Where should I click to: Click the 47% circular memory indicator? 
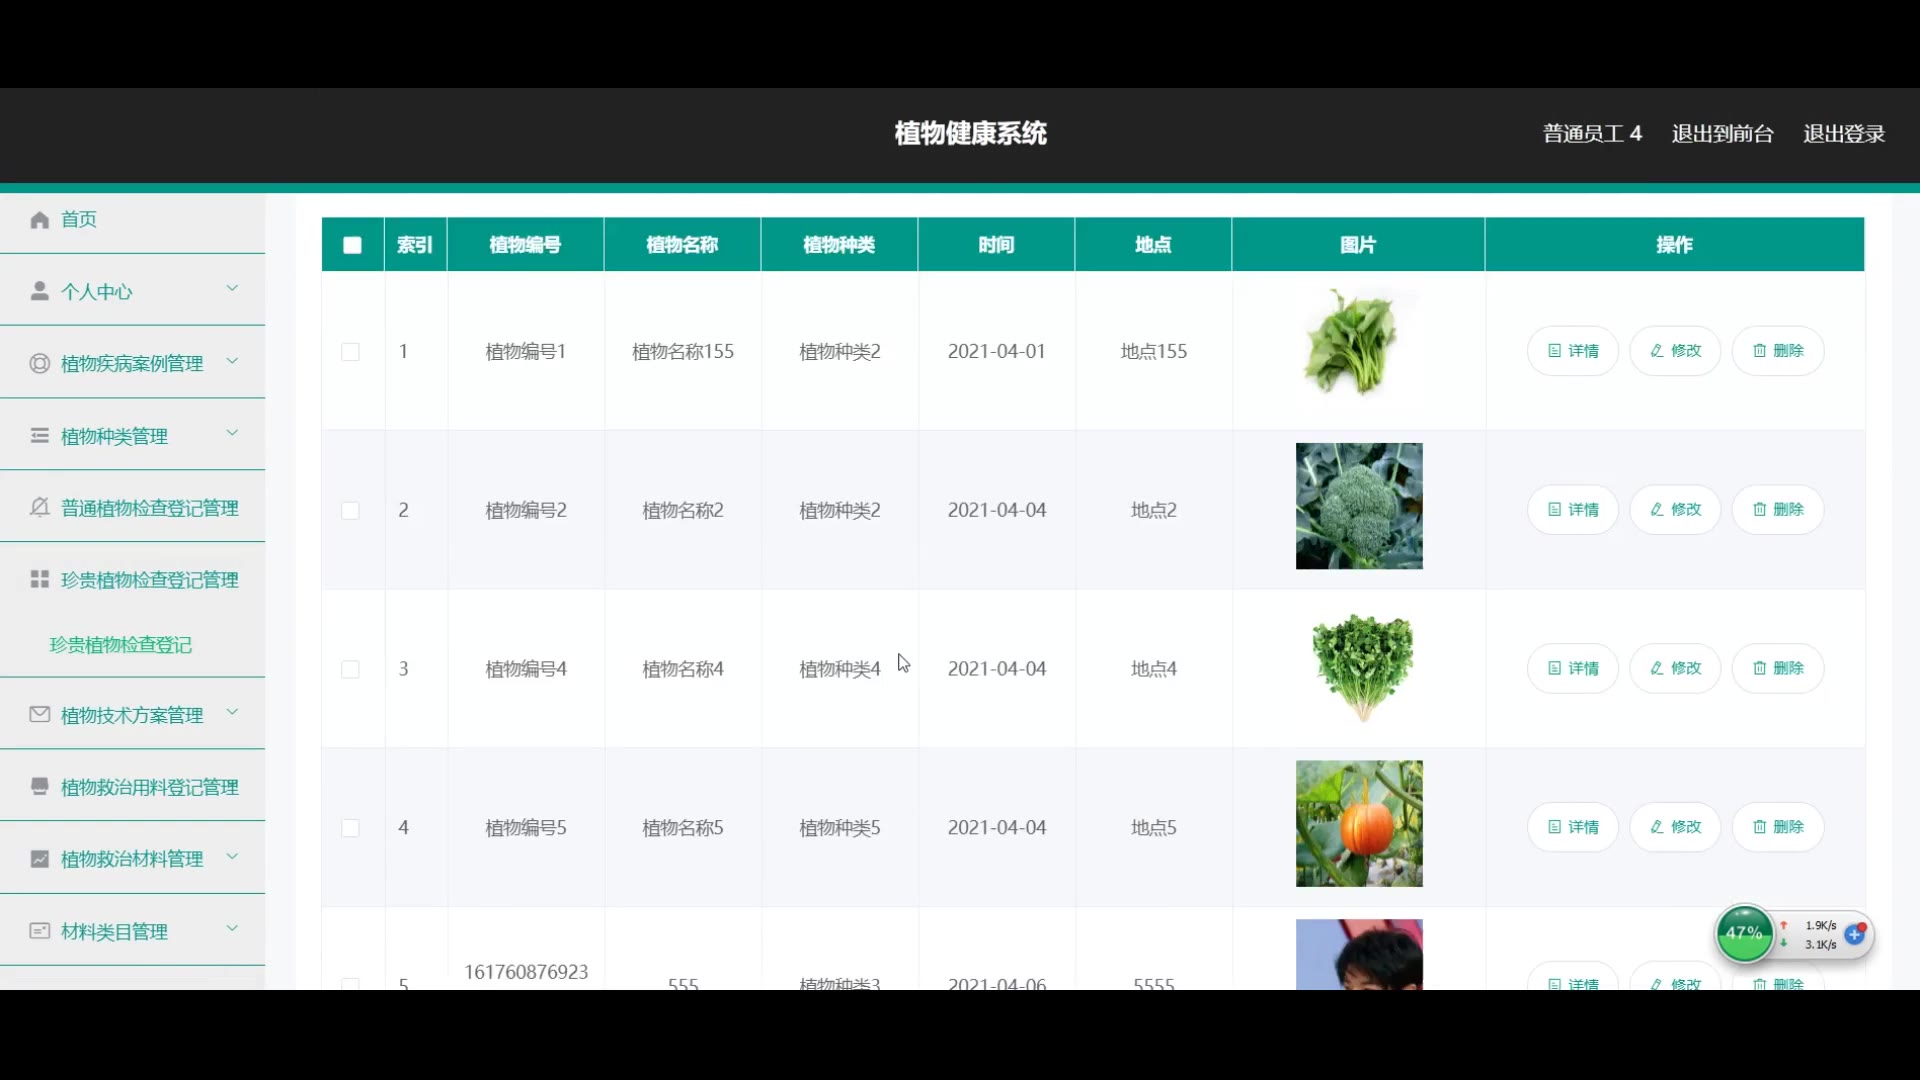coord(1744,933)
